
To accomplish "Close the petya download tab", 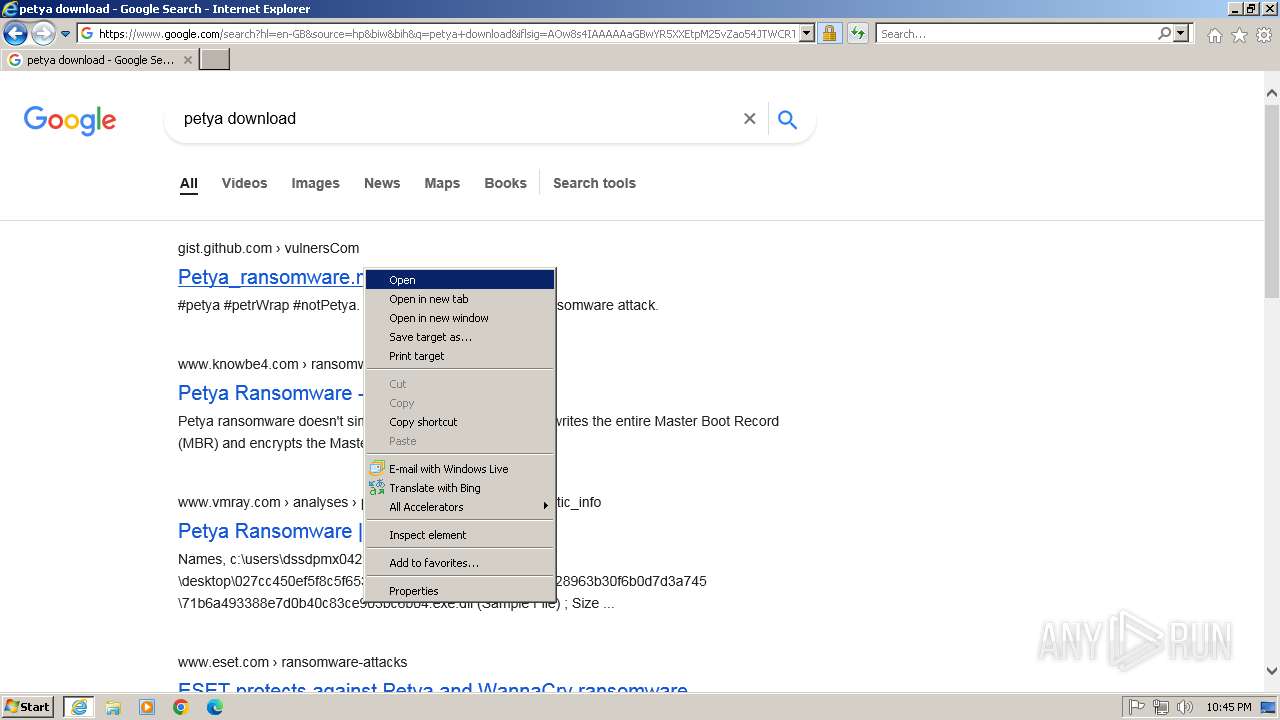I will point(188,60).
